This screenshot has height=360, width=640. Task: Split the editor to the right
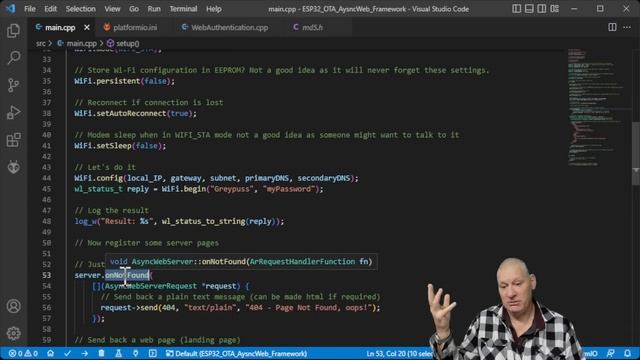click(612, 27)
